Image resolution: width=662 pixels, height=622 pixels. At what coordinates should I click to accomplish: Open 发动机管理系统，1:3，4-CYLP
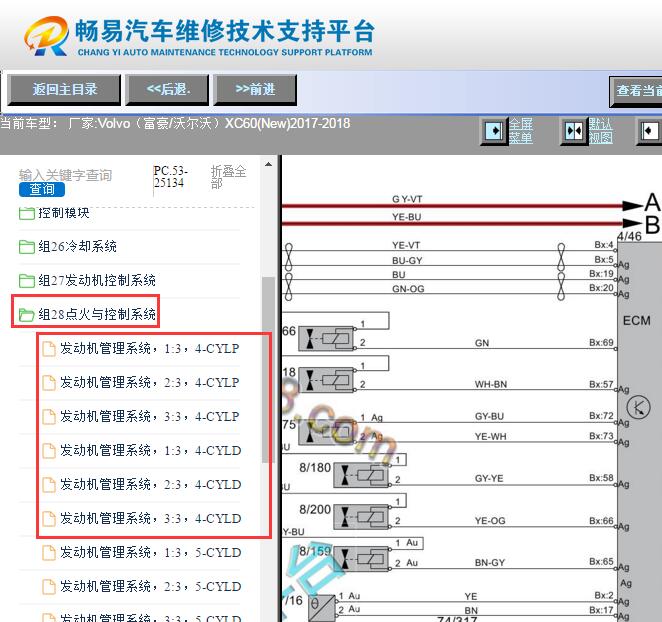[x=149, y=348]
